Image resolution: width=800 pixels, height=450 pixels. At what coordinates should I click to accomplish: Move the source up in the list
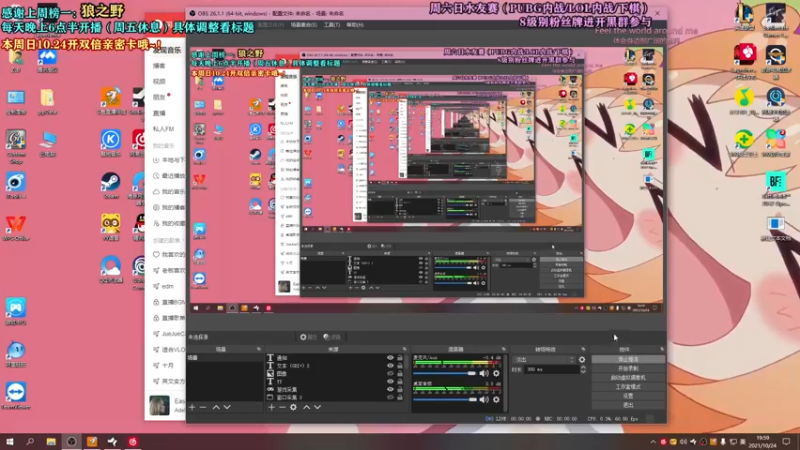306,407
